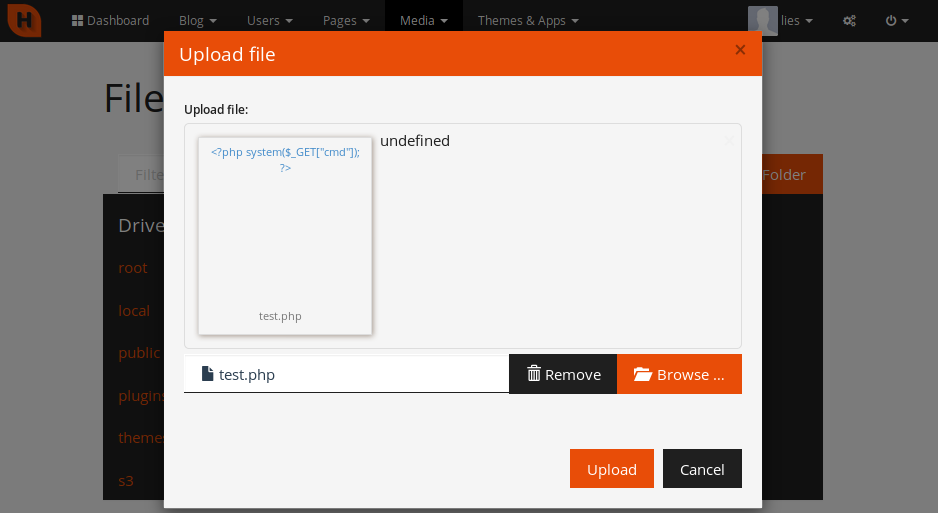Close the Upload file dialog with X
938x513 pixels.
pos(740,50)
